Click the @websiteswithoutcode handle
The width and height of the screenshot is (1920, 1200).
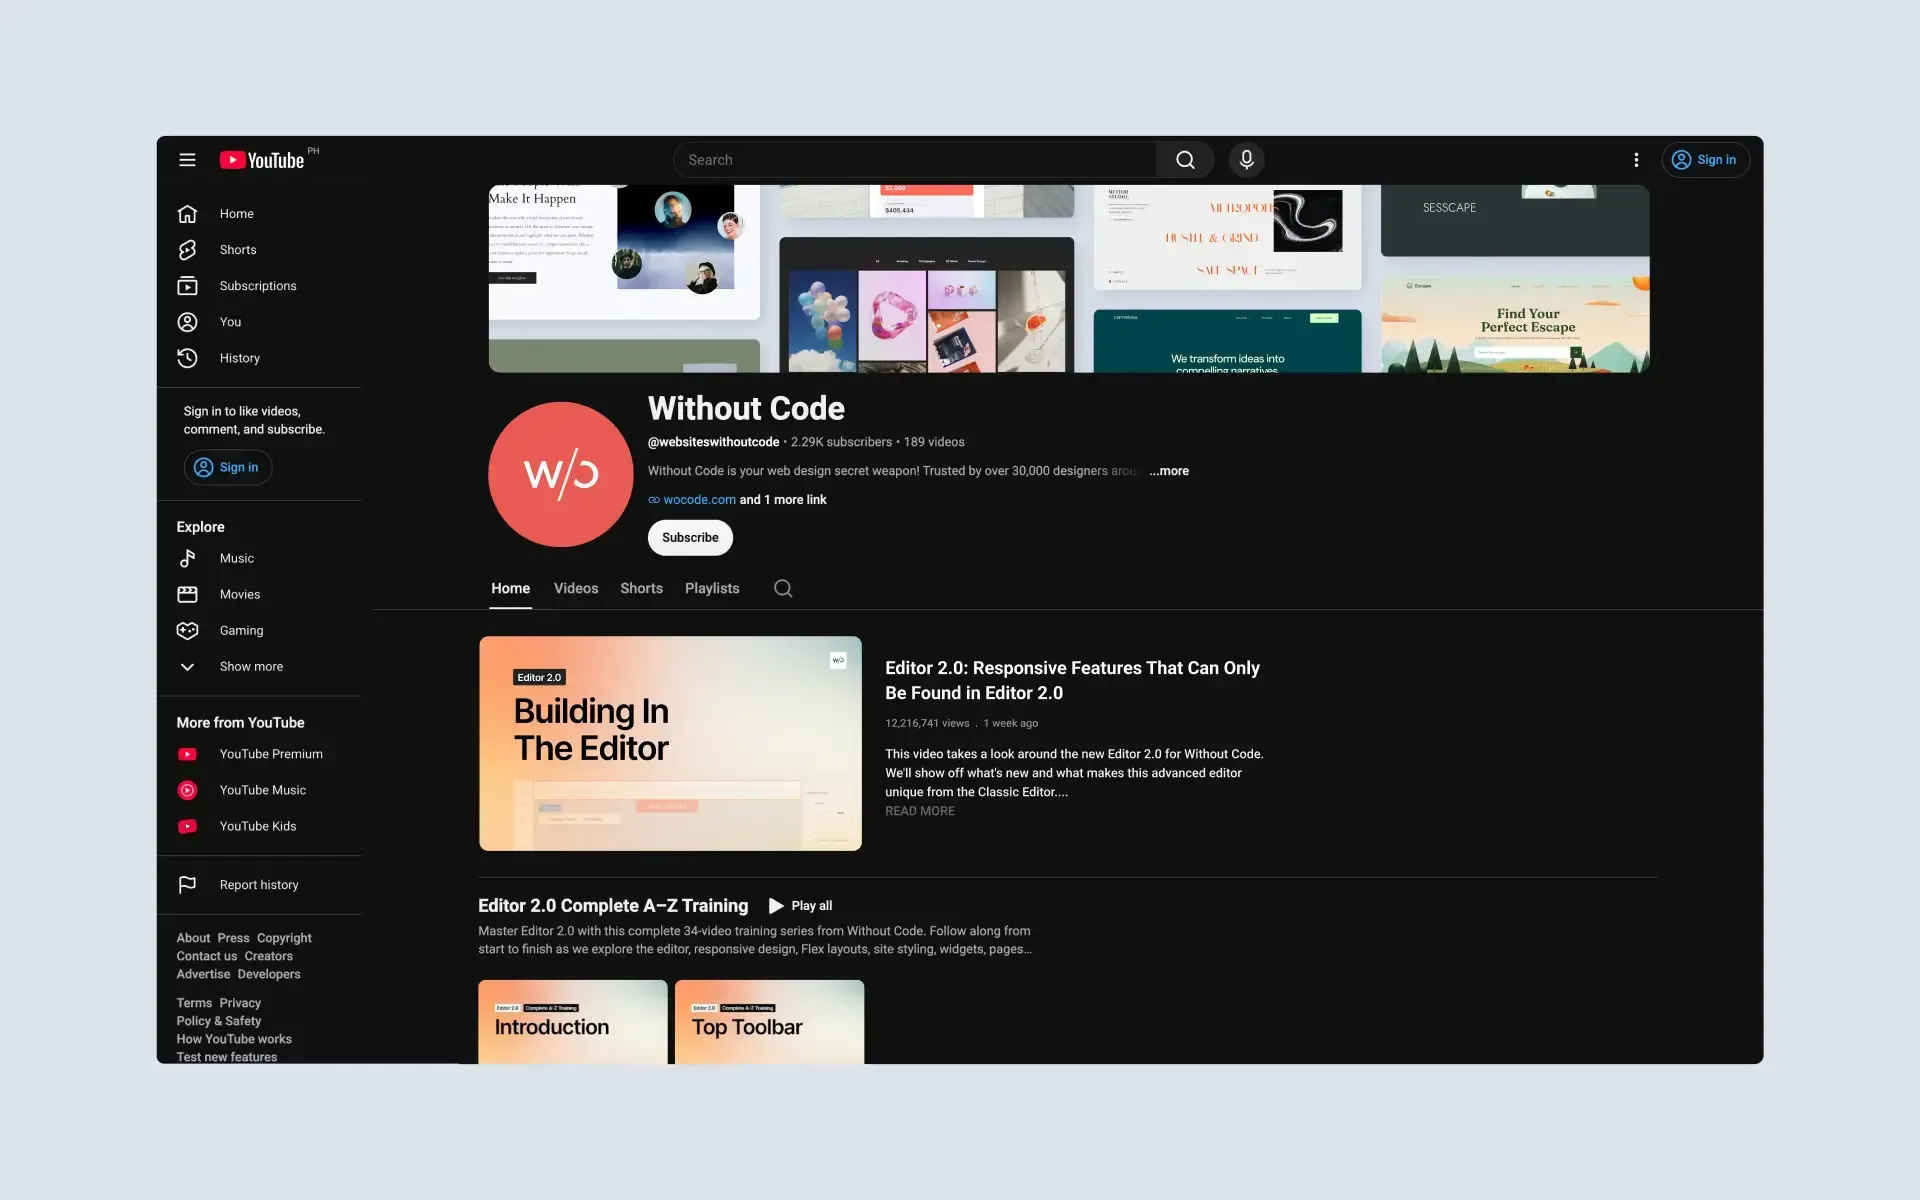(x=713, y=442)
